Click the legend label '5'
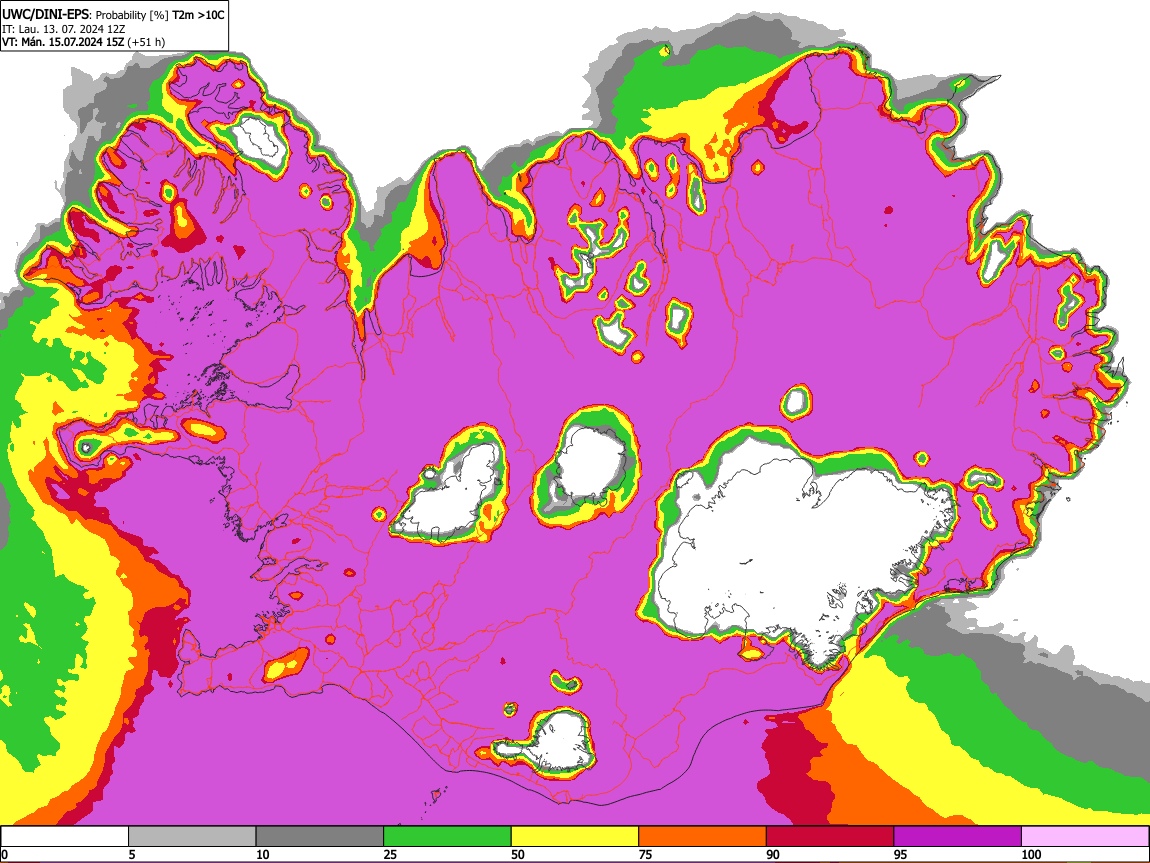Image resolution: width=1150 pixels, height=863 pixels. [133, 854]
